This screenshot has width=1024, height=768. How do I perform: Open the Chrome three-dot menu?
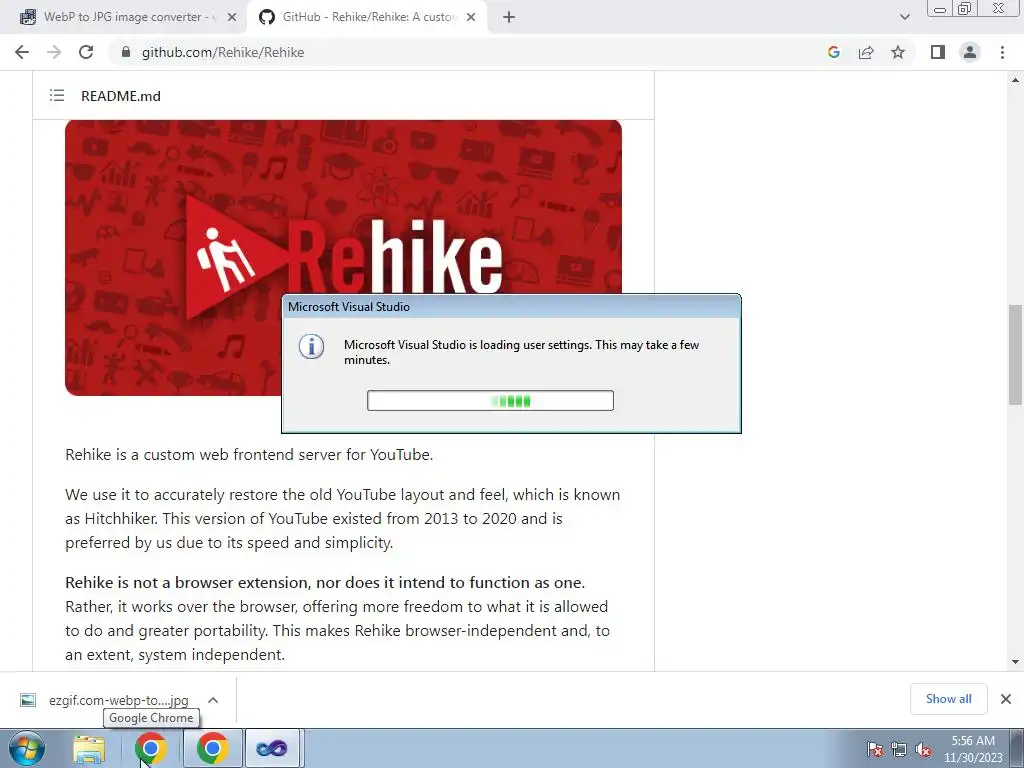(1002, 52)
